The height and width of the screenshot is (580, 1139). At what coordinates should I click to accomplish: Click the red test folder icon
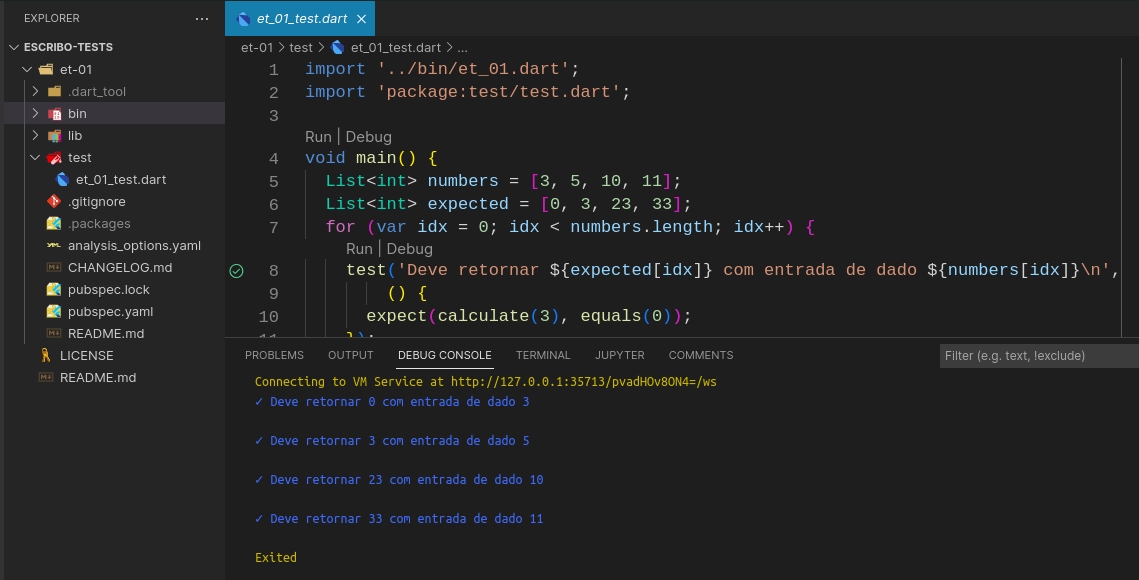[x=54, y=158]
